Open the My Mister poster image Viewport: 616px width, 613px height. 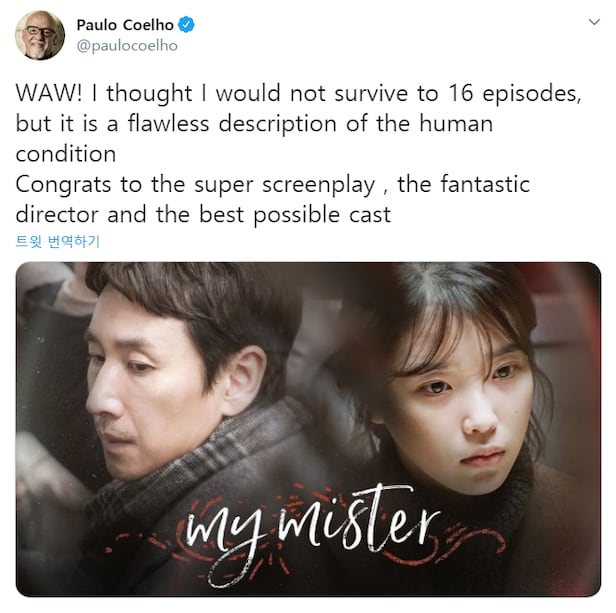click(x=308, y=429)
